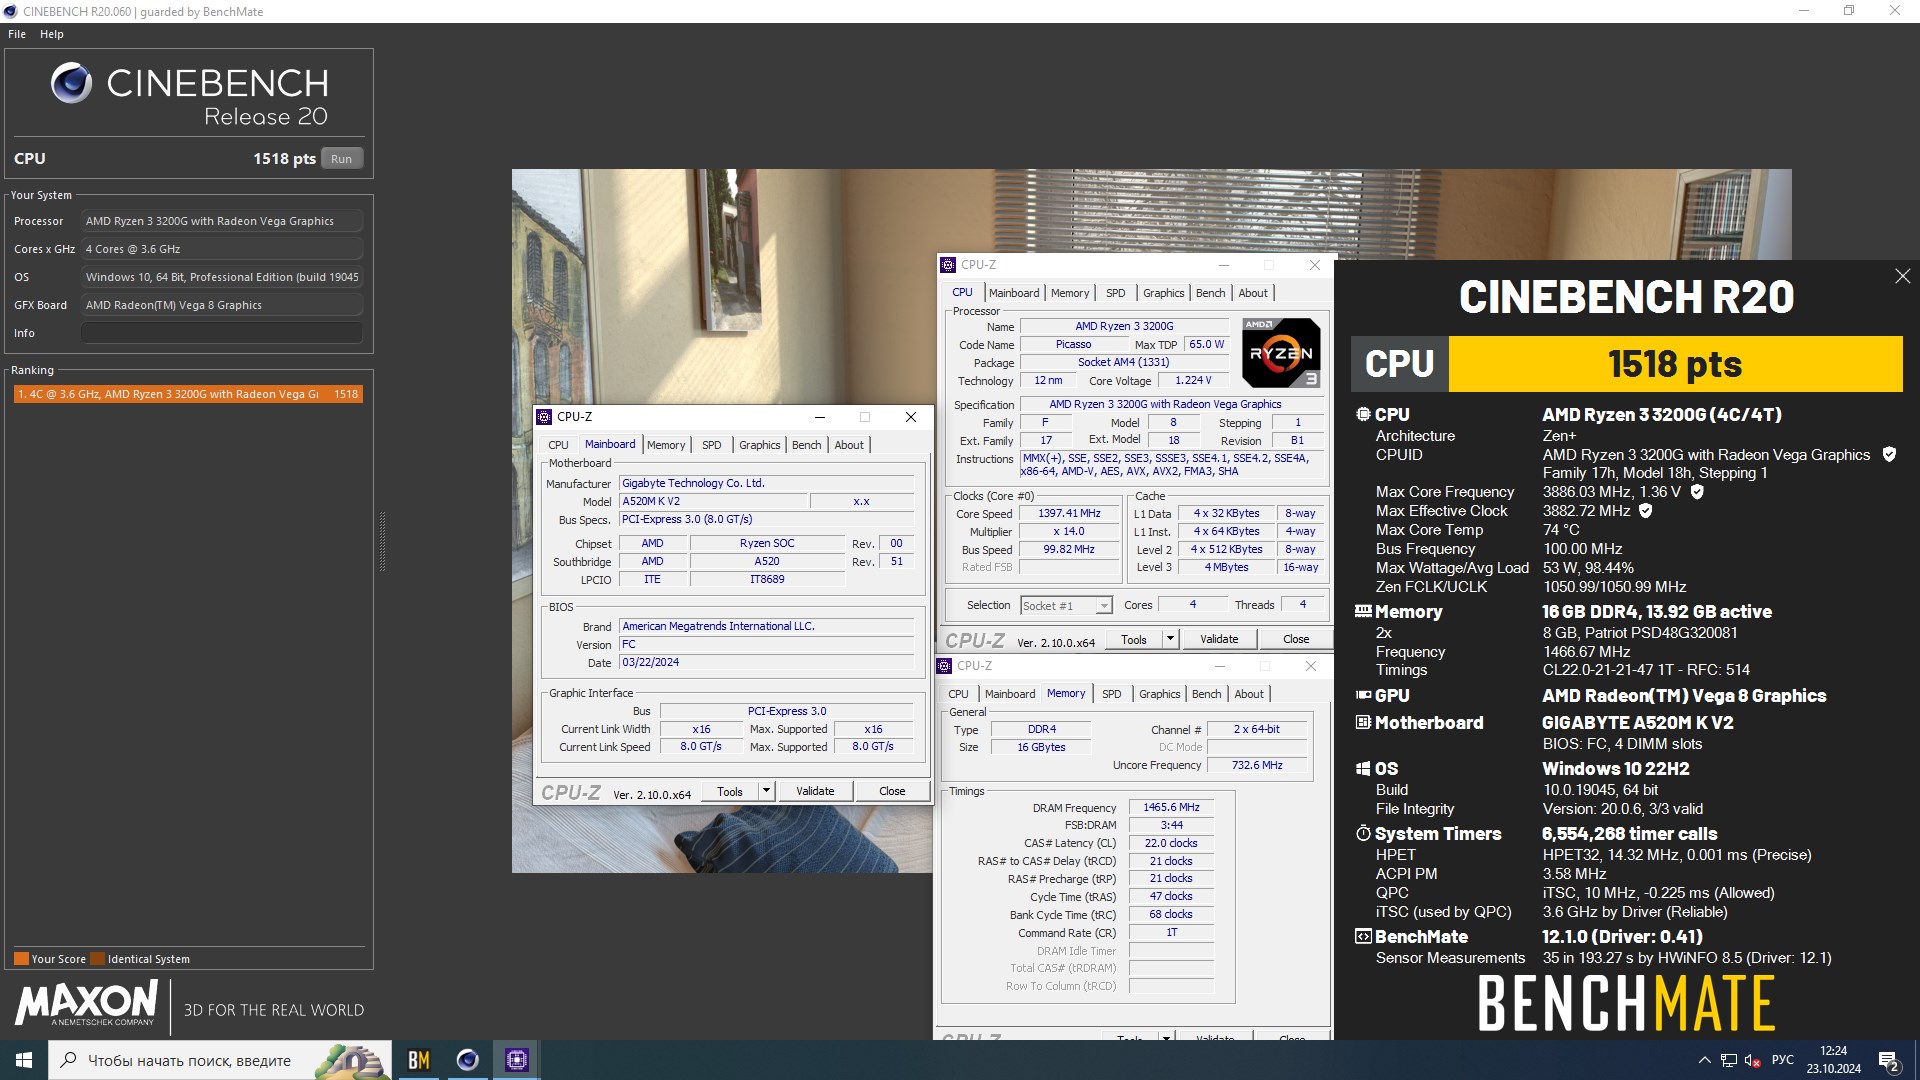Show hidden system tray icons

tap(1704, 1060)
